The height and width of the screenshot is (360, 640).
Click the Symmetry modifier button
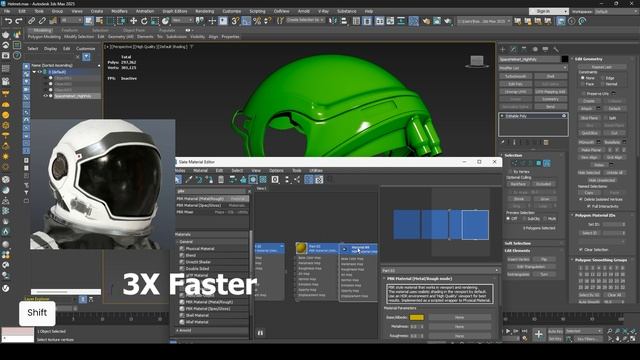tap(550, 99)
